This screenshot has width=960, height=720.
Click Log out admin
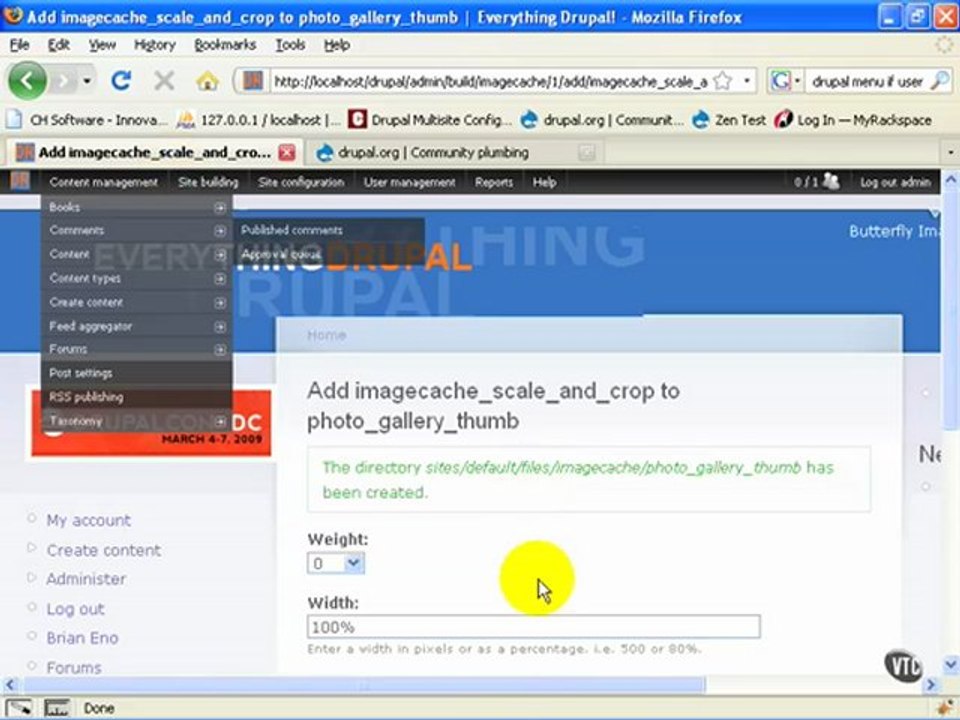point(895,182)
